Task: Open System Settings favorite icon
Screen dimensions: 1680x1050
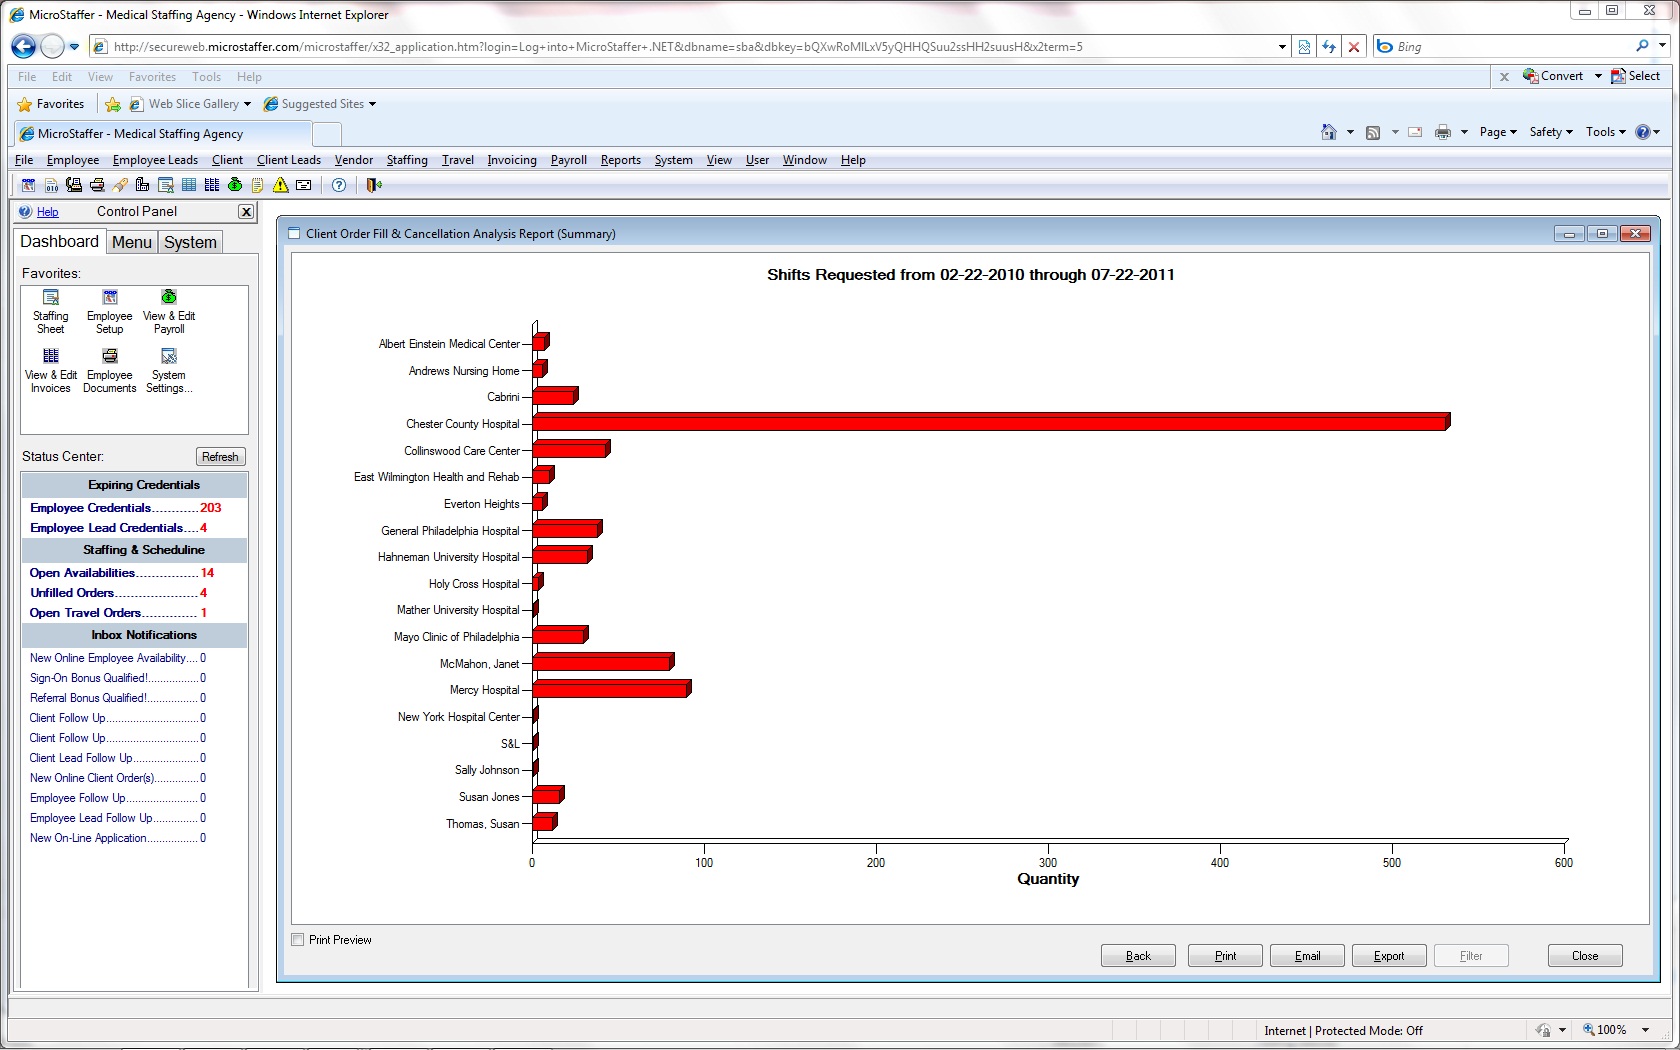Action: [168, 370]
